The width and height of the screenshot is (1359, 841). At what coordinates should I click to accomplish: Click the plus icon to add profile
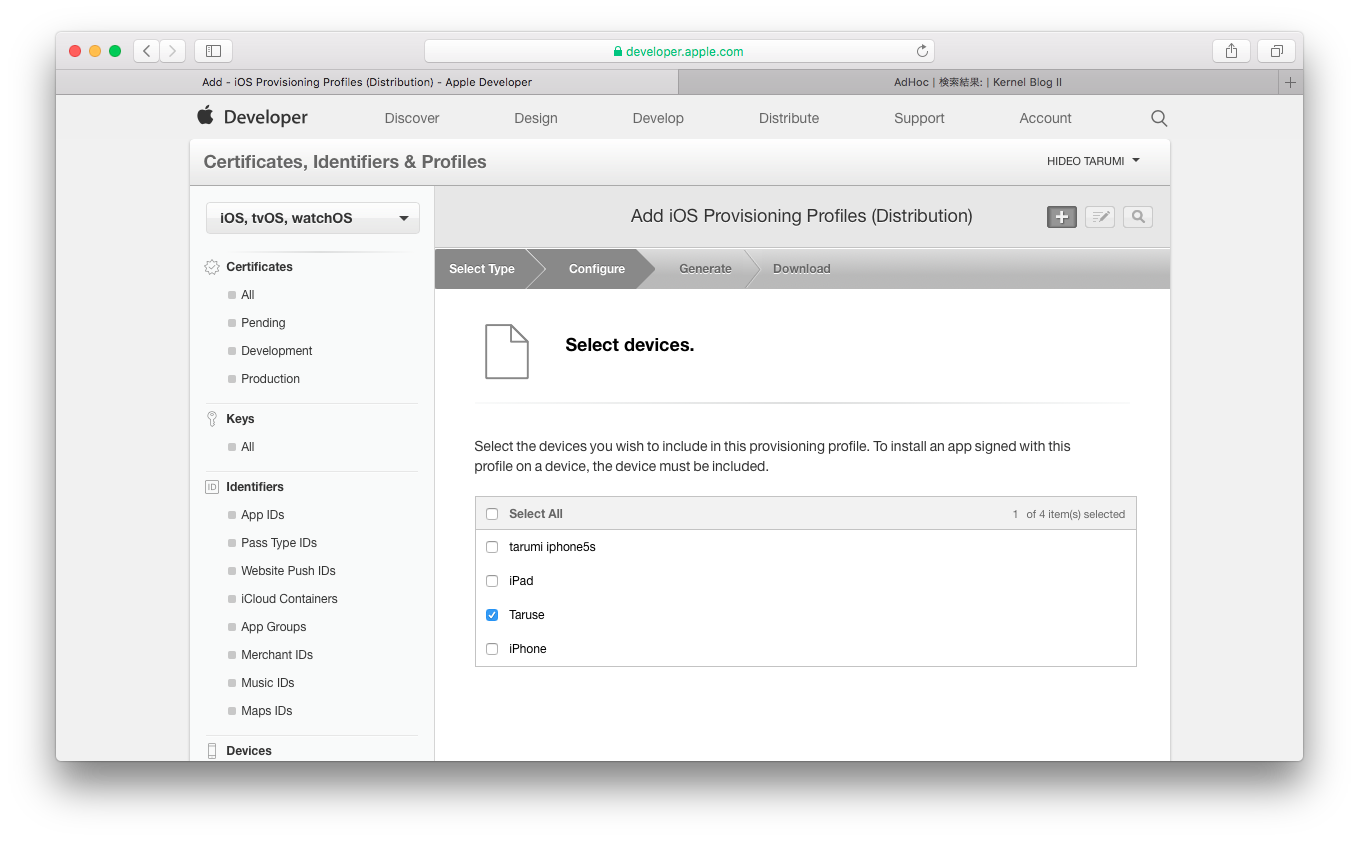[x=1061, y=217]
